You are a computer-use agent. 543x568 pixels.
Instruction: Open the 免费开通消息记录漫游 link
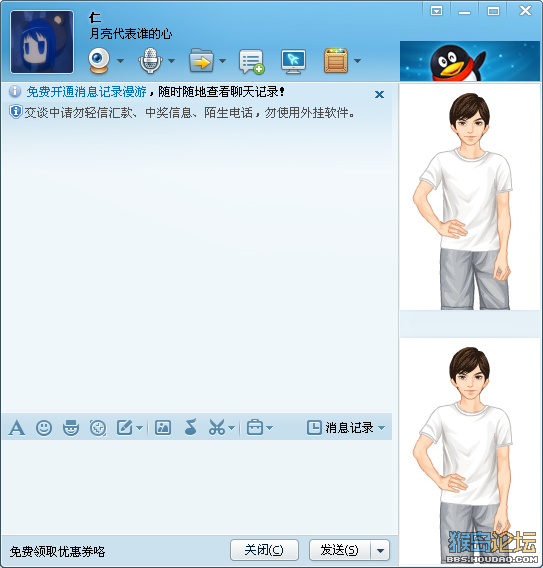click(87, 92)
